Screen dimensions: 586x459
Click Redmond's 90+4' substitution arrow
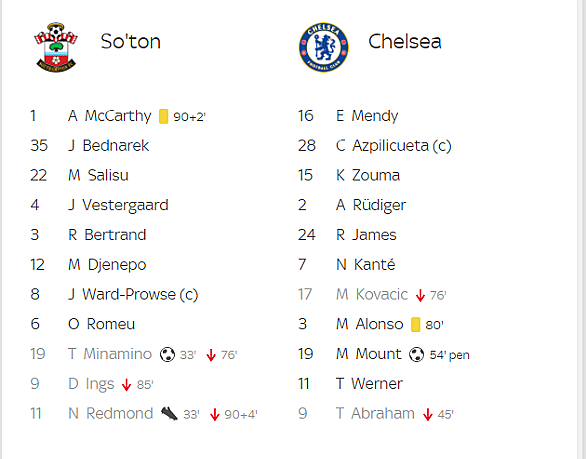coord(215,415)
